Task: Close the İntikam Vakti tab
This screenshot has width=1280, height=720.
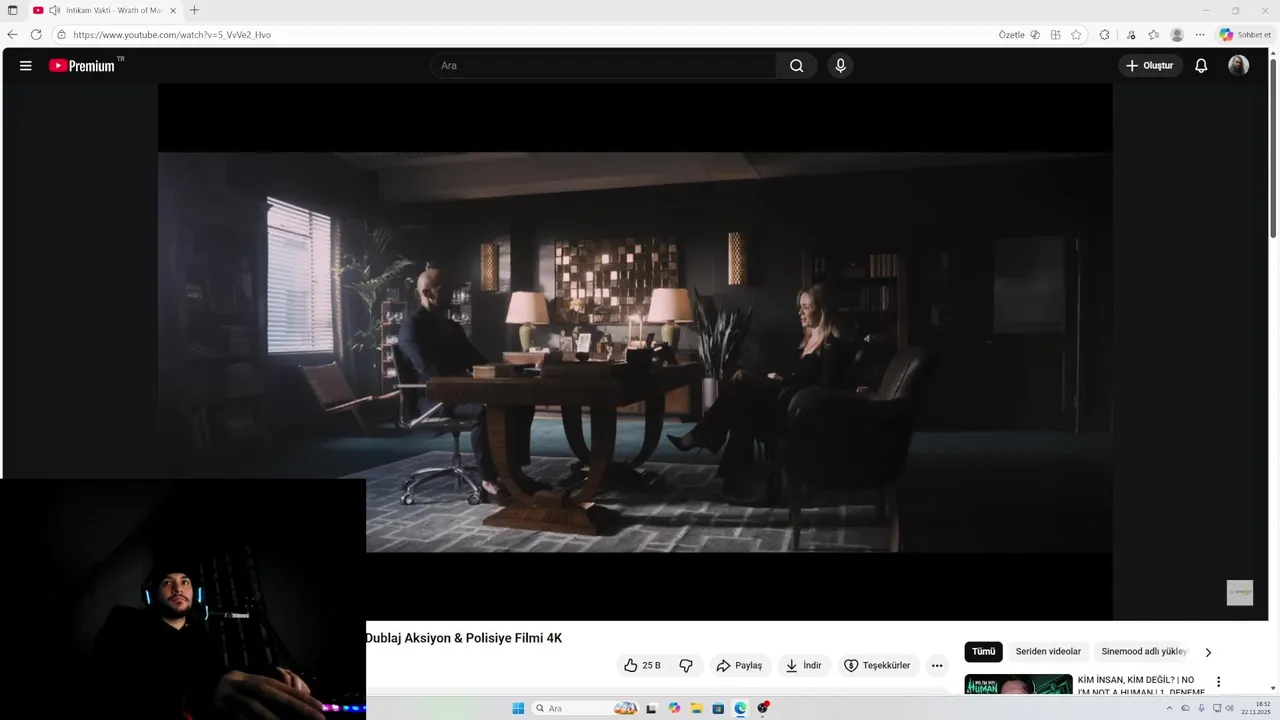Action: click(172, 10)
